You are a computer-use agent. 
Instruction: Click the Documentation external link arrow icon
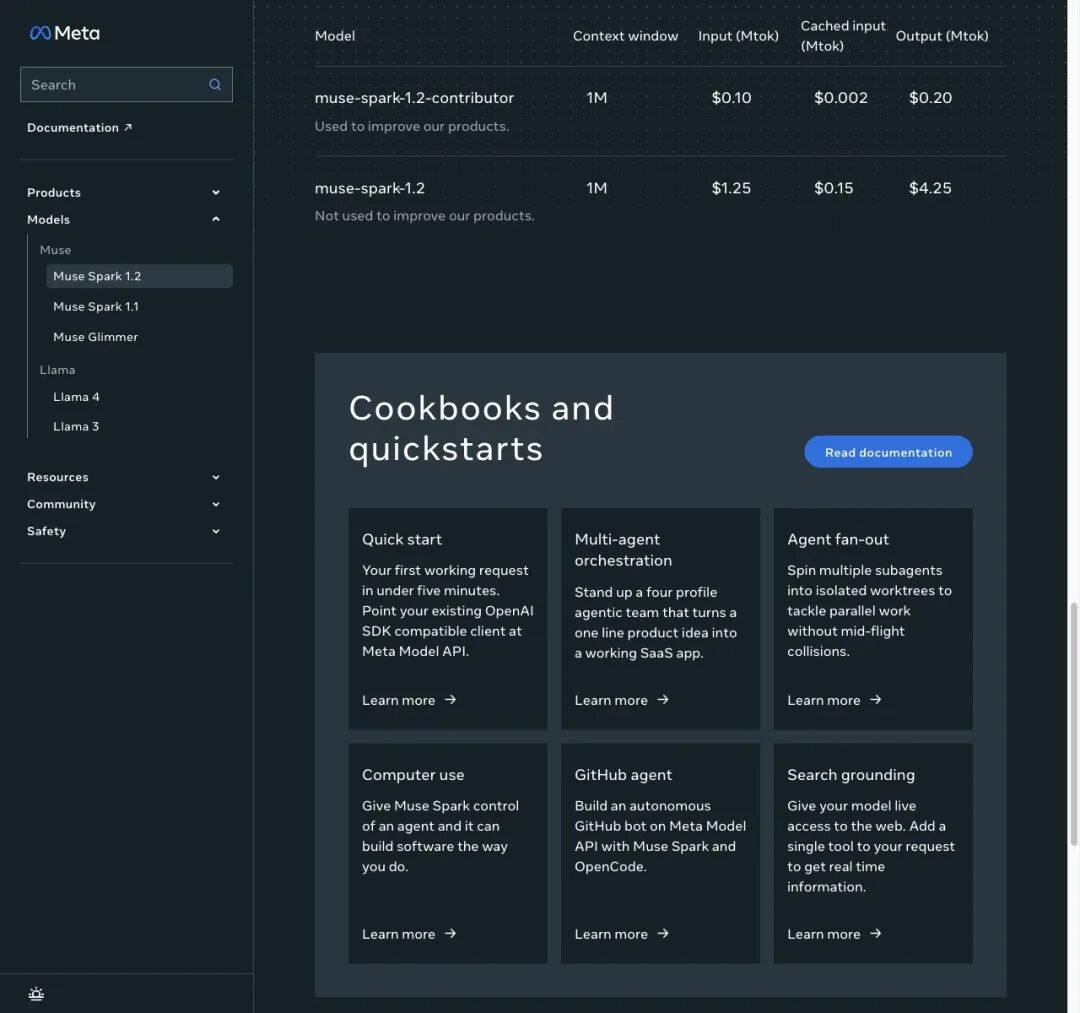click(x=127, y=127)
